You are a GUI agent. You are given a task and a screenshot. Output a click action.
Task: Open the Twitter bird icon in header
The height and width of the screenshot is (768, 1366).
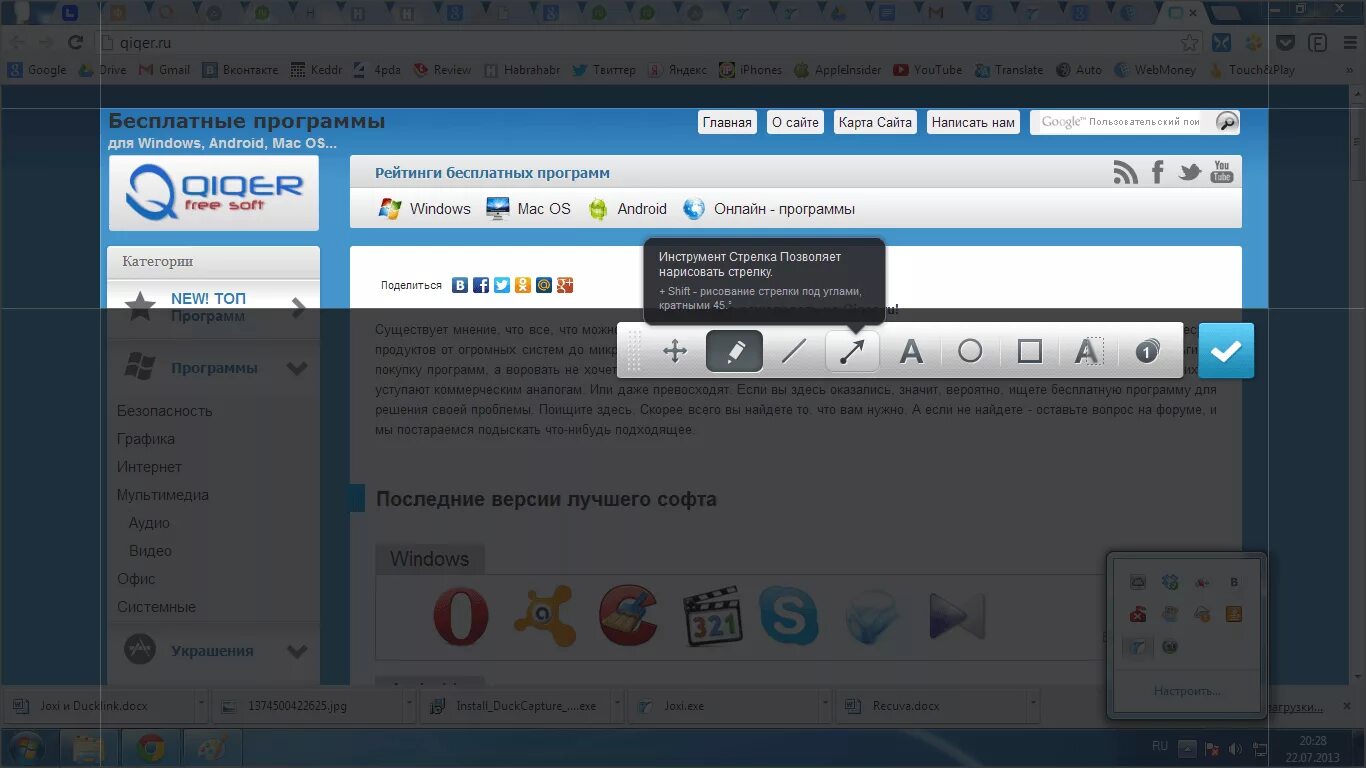point(1189,172)
